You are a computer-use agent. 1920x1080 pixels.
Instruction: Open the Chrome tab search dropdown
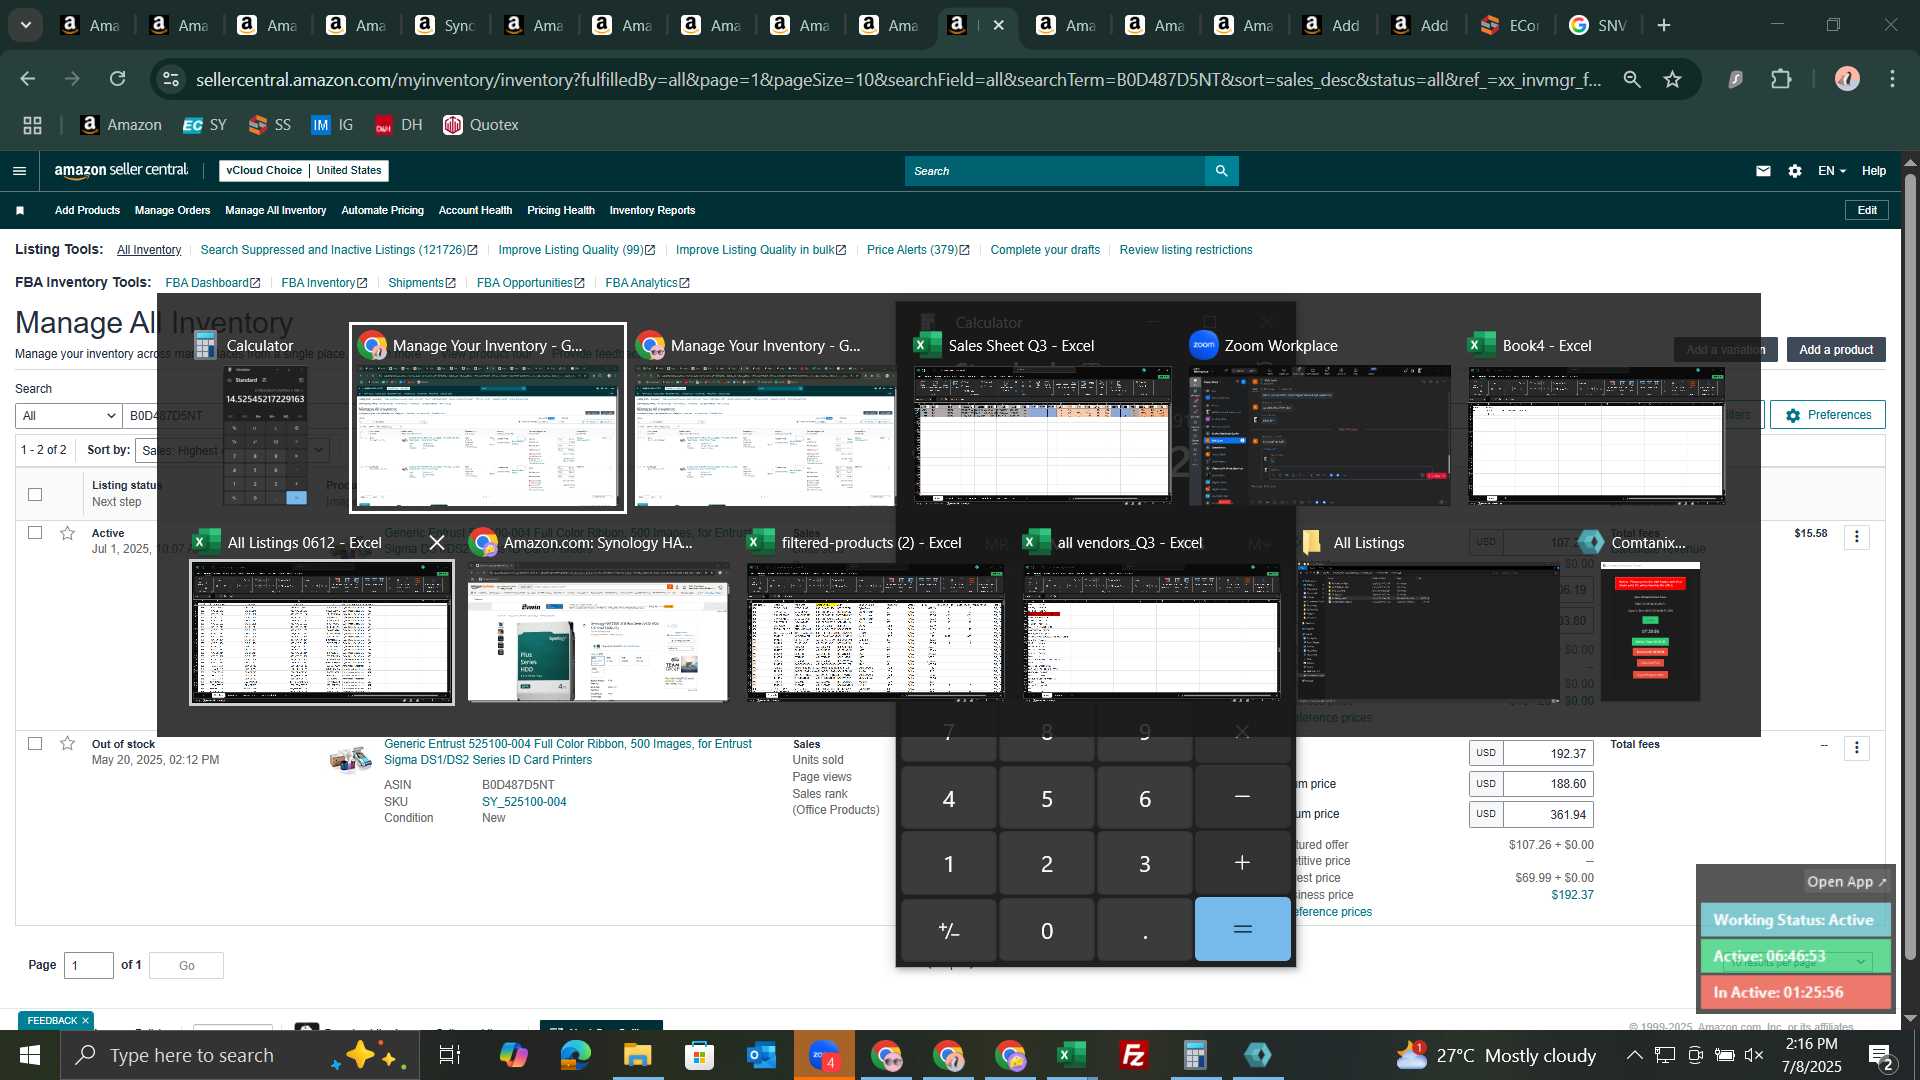tap(26, 25)
